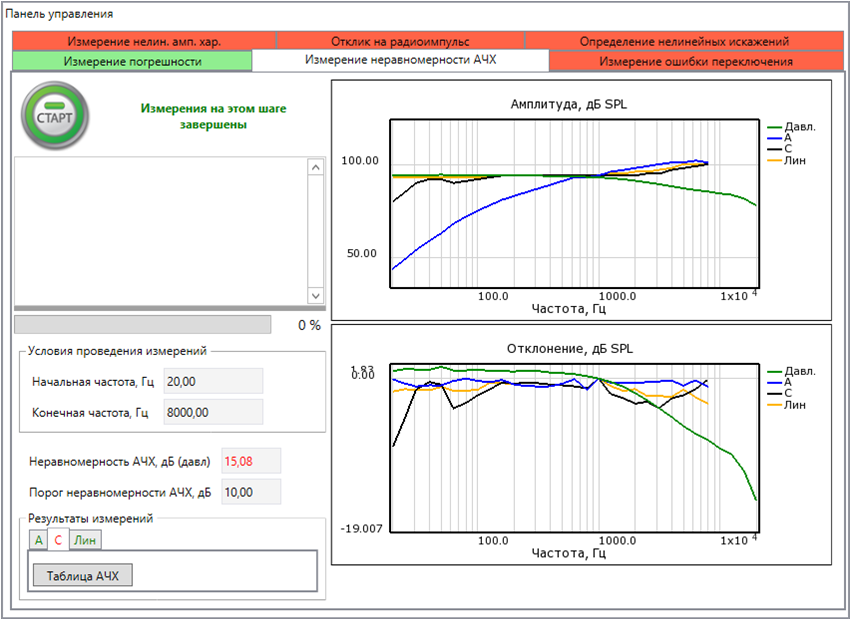Click the measurement progress bar

click(142, 325)
